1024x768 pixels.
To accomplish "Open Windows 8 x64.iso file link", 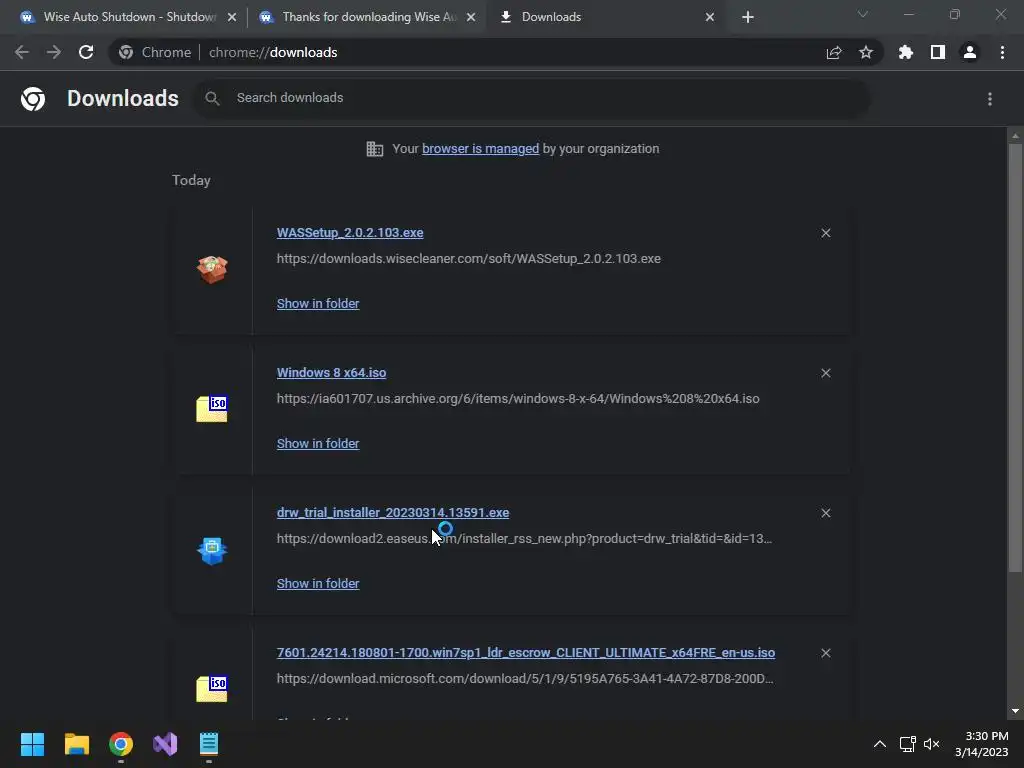I will tap(331, 372).
